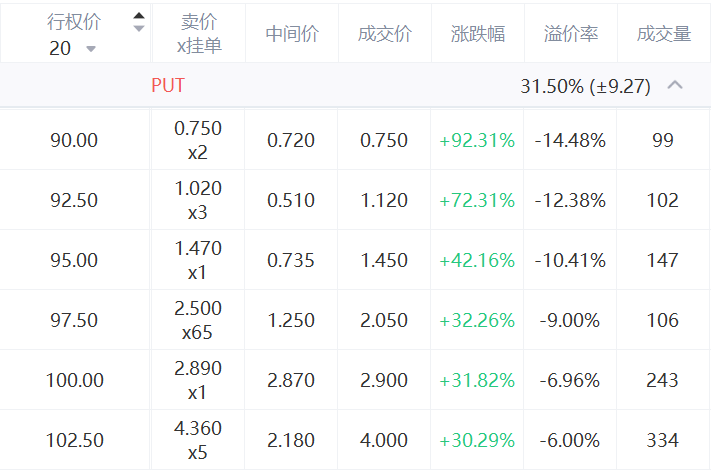Click the +42.16% change value
Viewport: 711px width, 474px height.
pyautogui.click(x=477, y=260)
